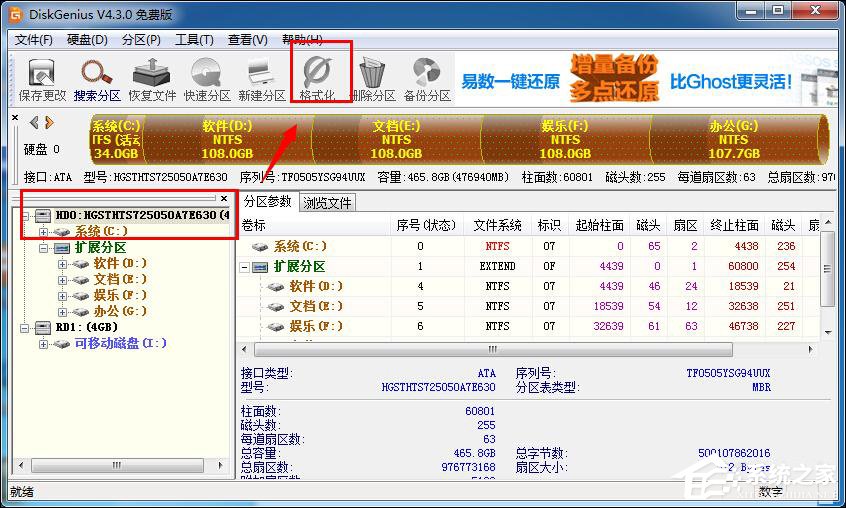
Task: Click the total capacity value 465.8GB
Action: click(474, 454)
